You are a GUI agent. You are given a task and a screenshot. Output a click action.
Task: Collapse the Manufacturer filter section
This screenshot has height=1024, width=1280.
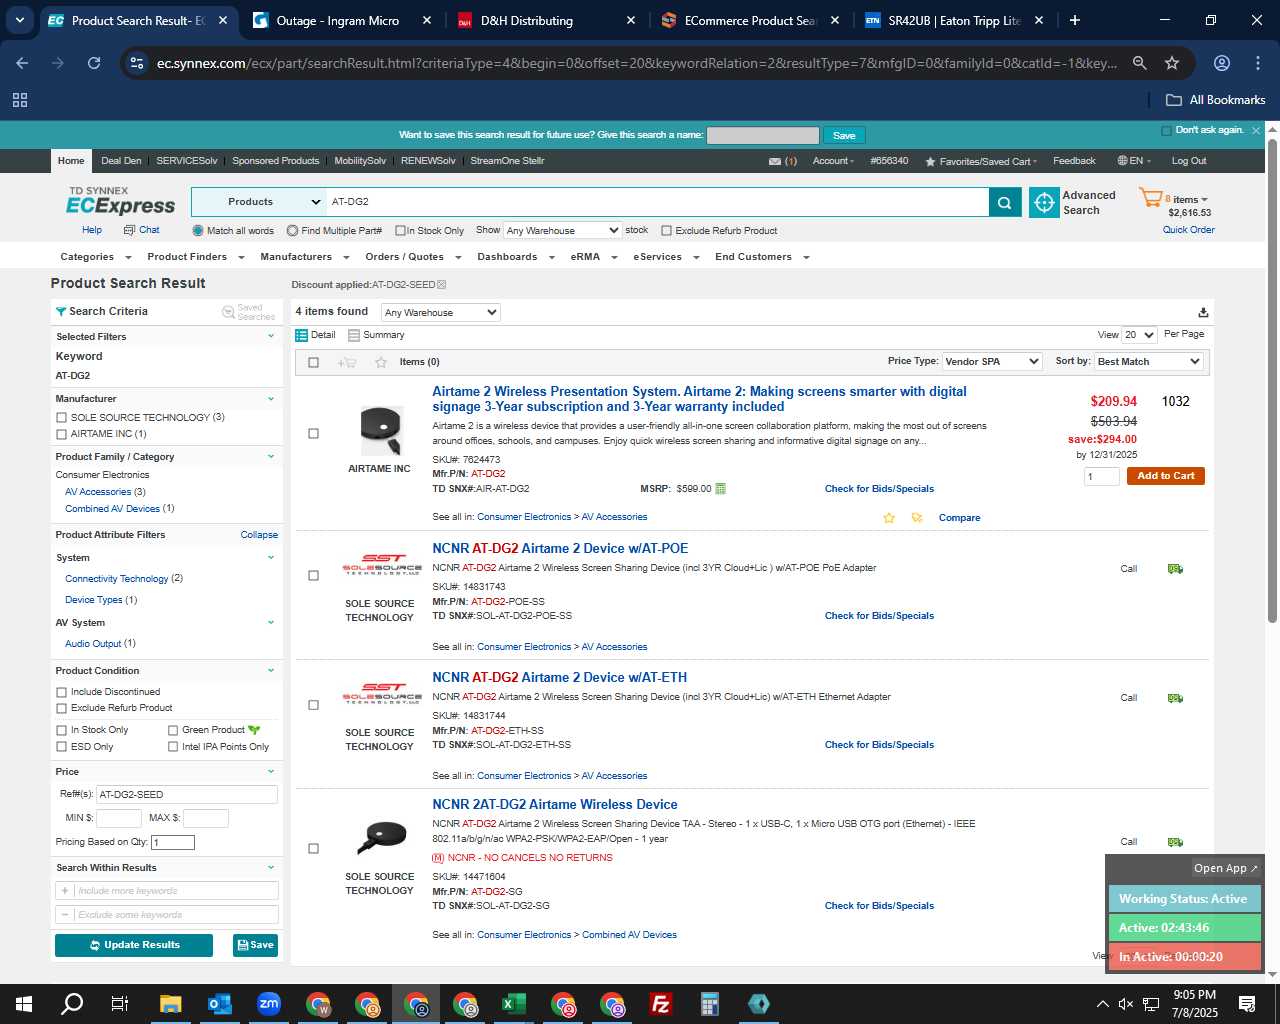point(270,399)
